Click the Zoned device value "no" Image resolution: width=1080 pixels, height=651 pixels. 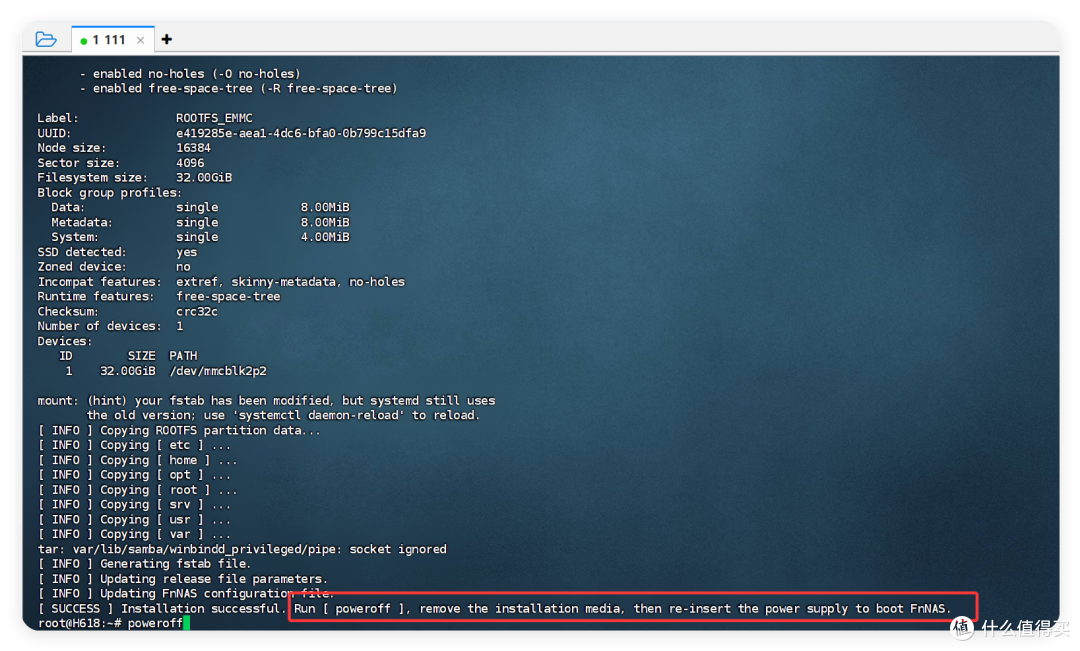(x=183, y=267)
